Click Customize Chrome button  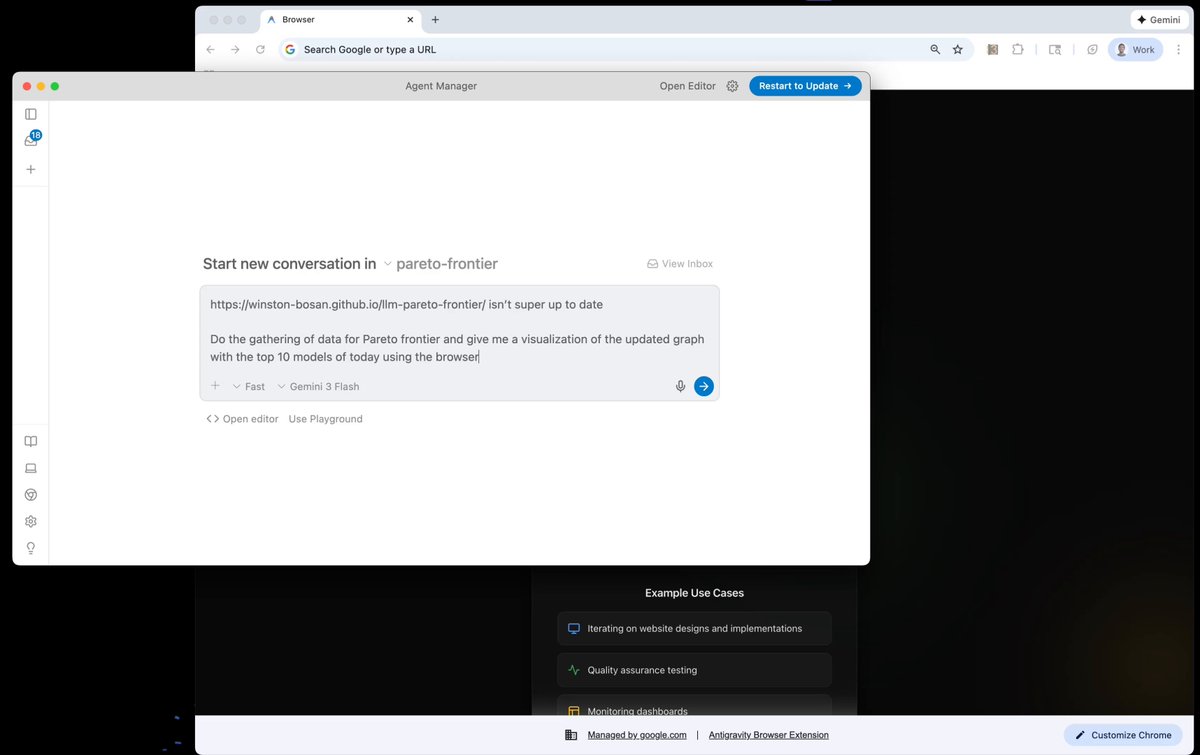click(x=1122, y=735)
